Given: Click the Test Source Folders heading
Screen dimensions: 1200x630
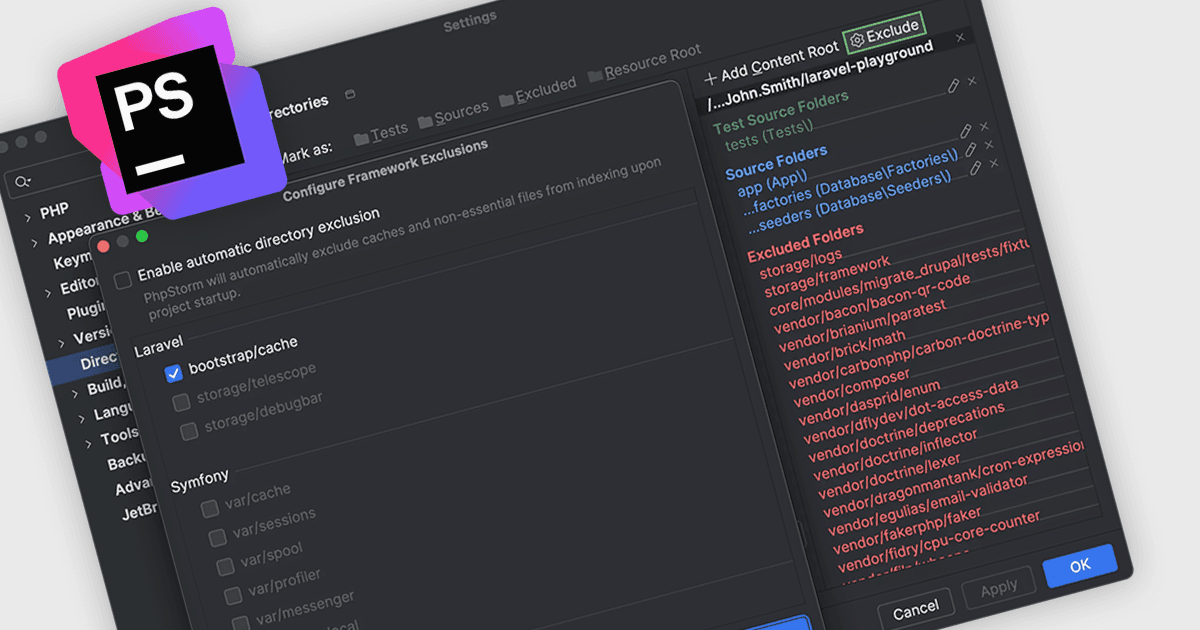Looking at the screenshot, I should pos(781,113).
